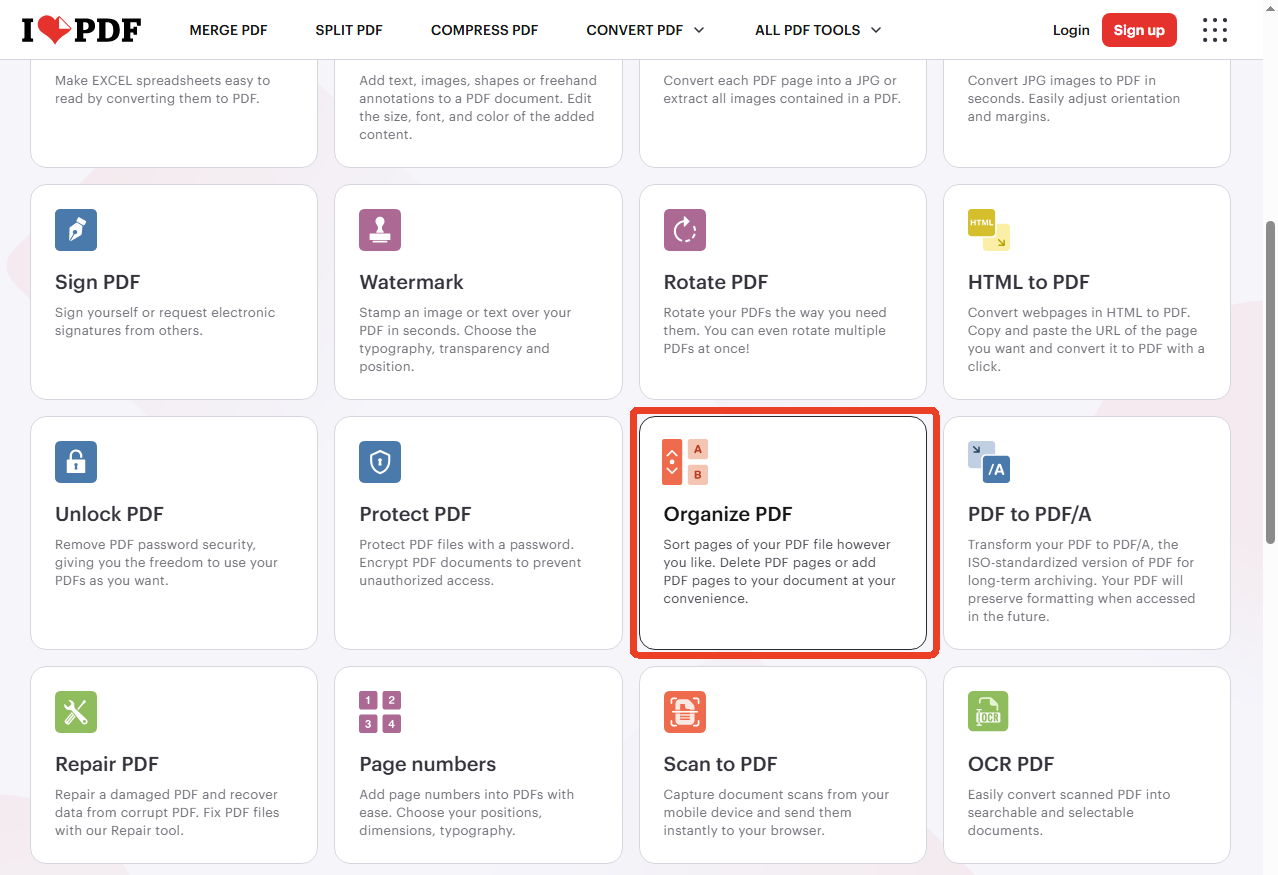Click the 'Transform your PDF to PDF/A' description

click(1081, 580)
